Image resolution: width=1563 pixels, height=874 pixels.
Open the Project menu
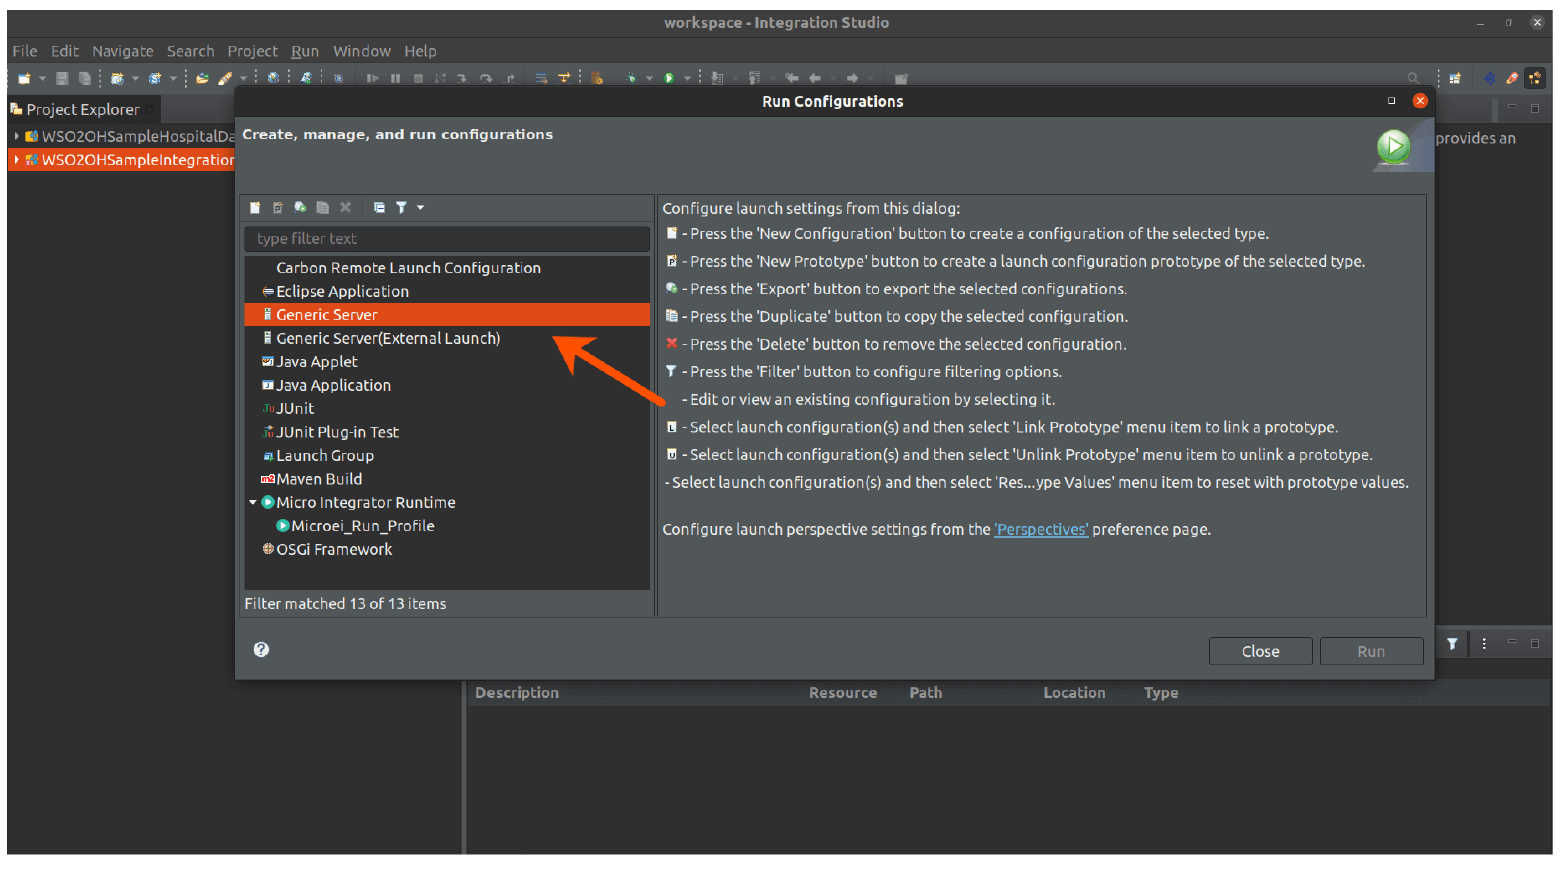pyautogui.click(x=252, y=51)
